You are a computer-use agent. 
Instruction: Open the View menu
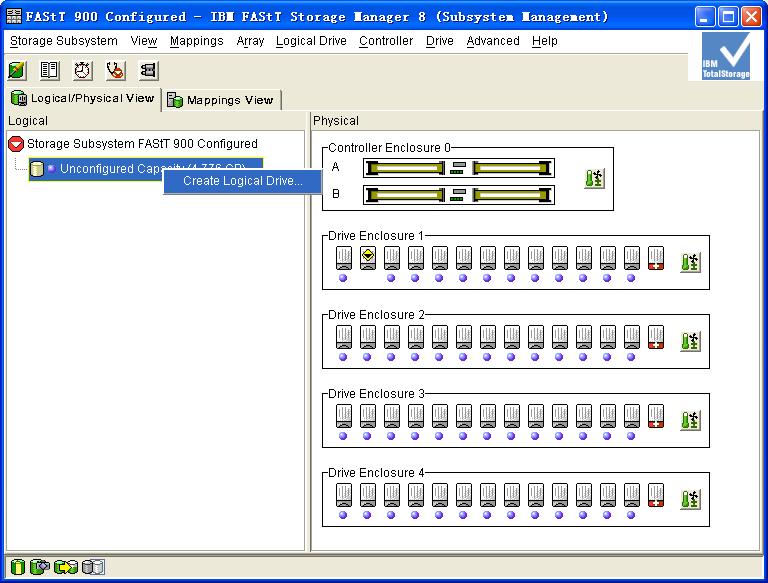point(144,41)
